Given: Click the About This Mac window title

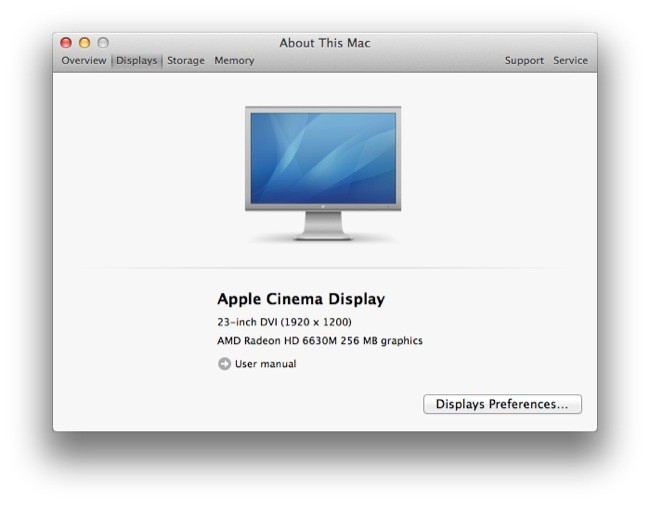Looking at the screenshot, I should coord(325,43).
